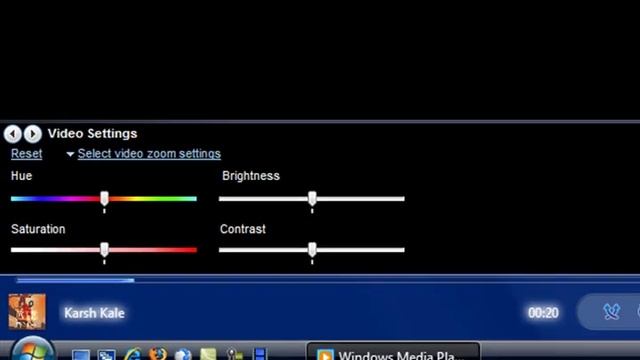The width and height of the screenshot is (640, 360).
Task: Launch Internet Explorer from quick launch
Action: point(132,354)
